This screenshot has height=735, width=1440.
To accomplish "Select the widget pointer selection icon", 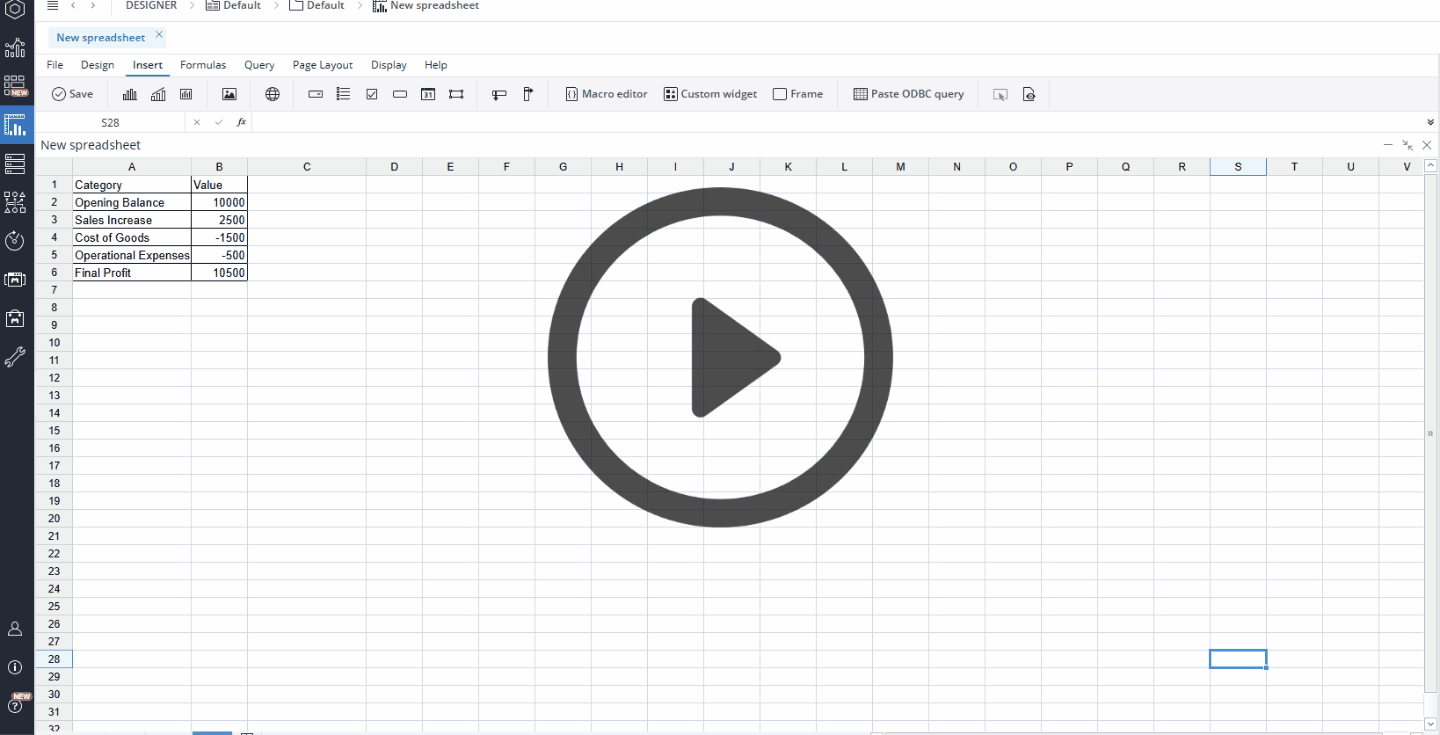I will [1000, 93].
